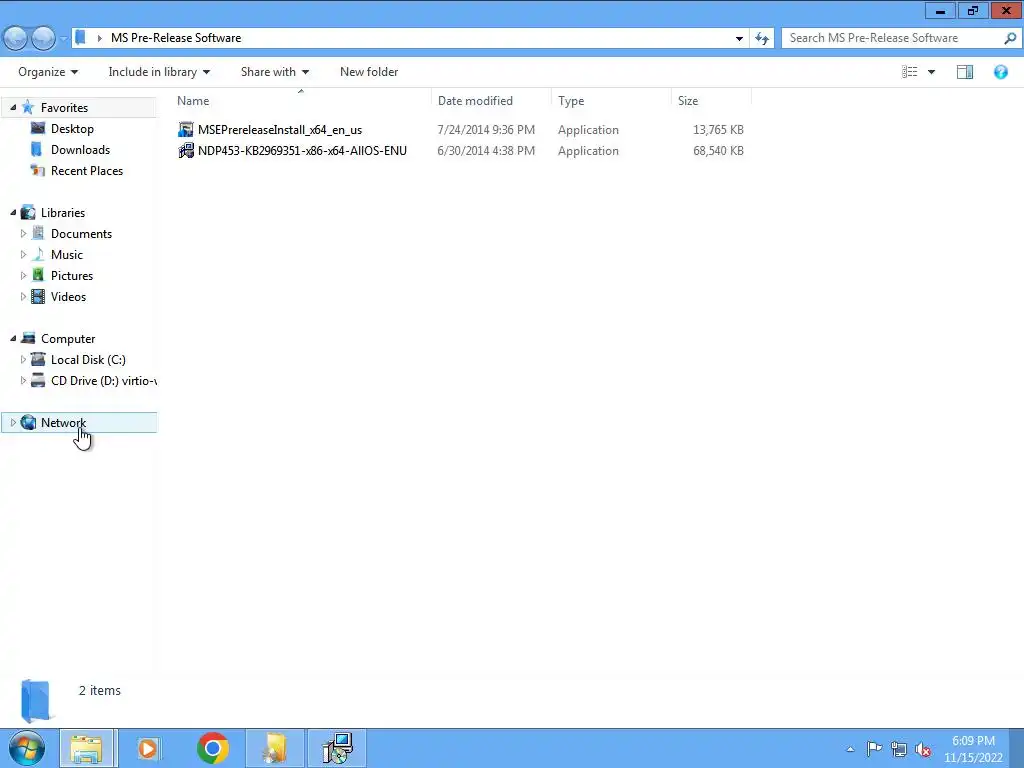Viewport: 1024px width, 768px height.
Task: Click the Videos library icon
Action: click(x=38, y=296)
